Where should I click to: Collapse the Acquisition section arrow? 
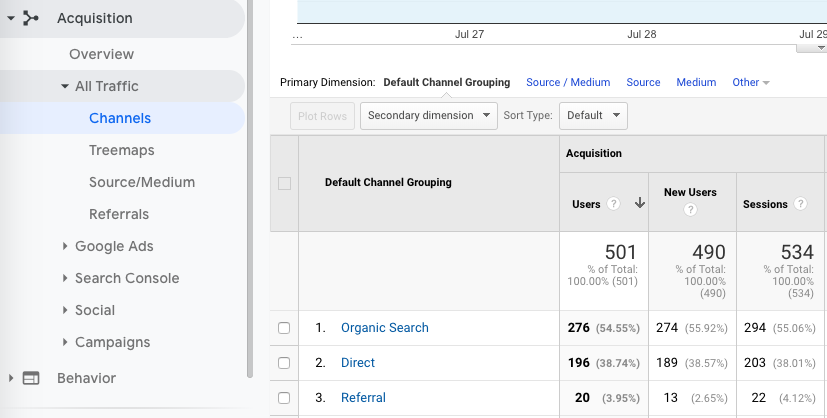11,18
